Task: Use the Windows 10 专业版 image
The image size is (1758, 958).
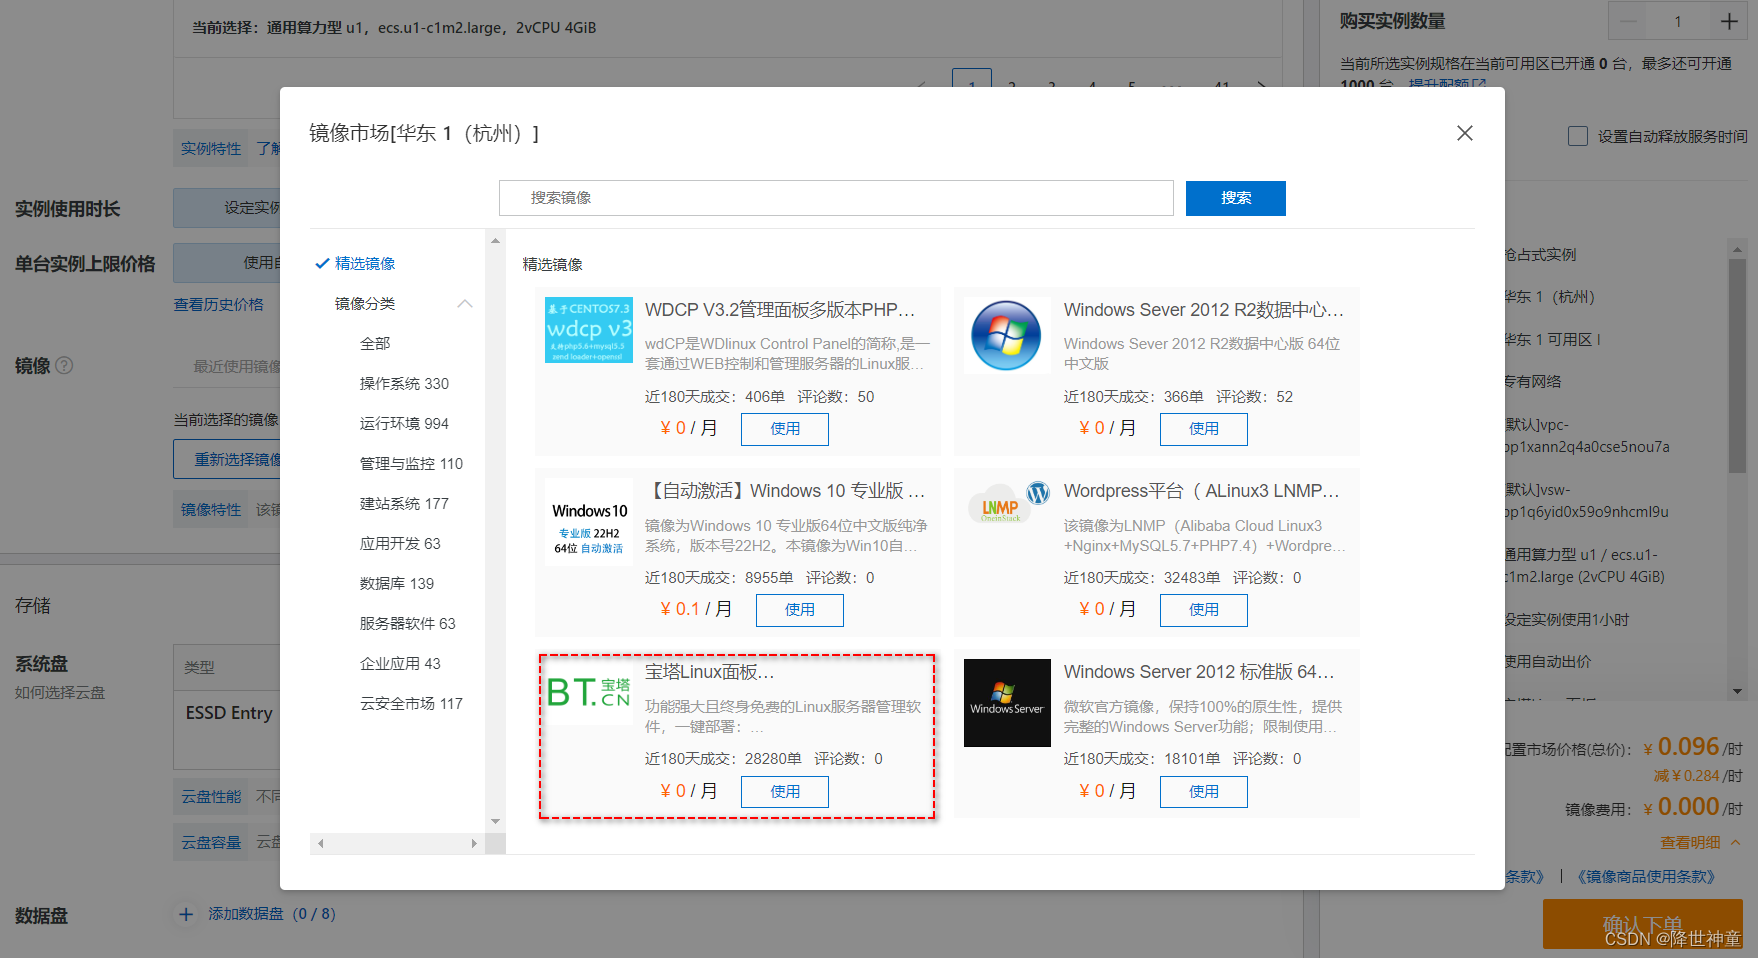Action: pos(800,610)
